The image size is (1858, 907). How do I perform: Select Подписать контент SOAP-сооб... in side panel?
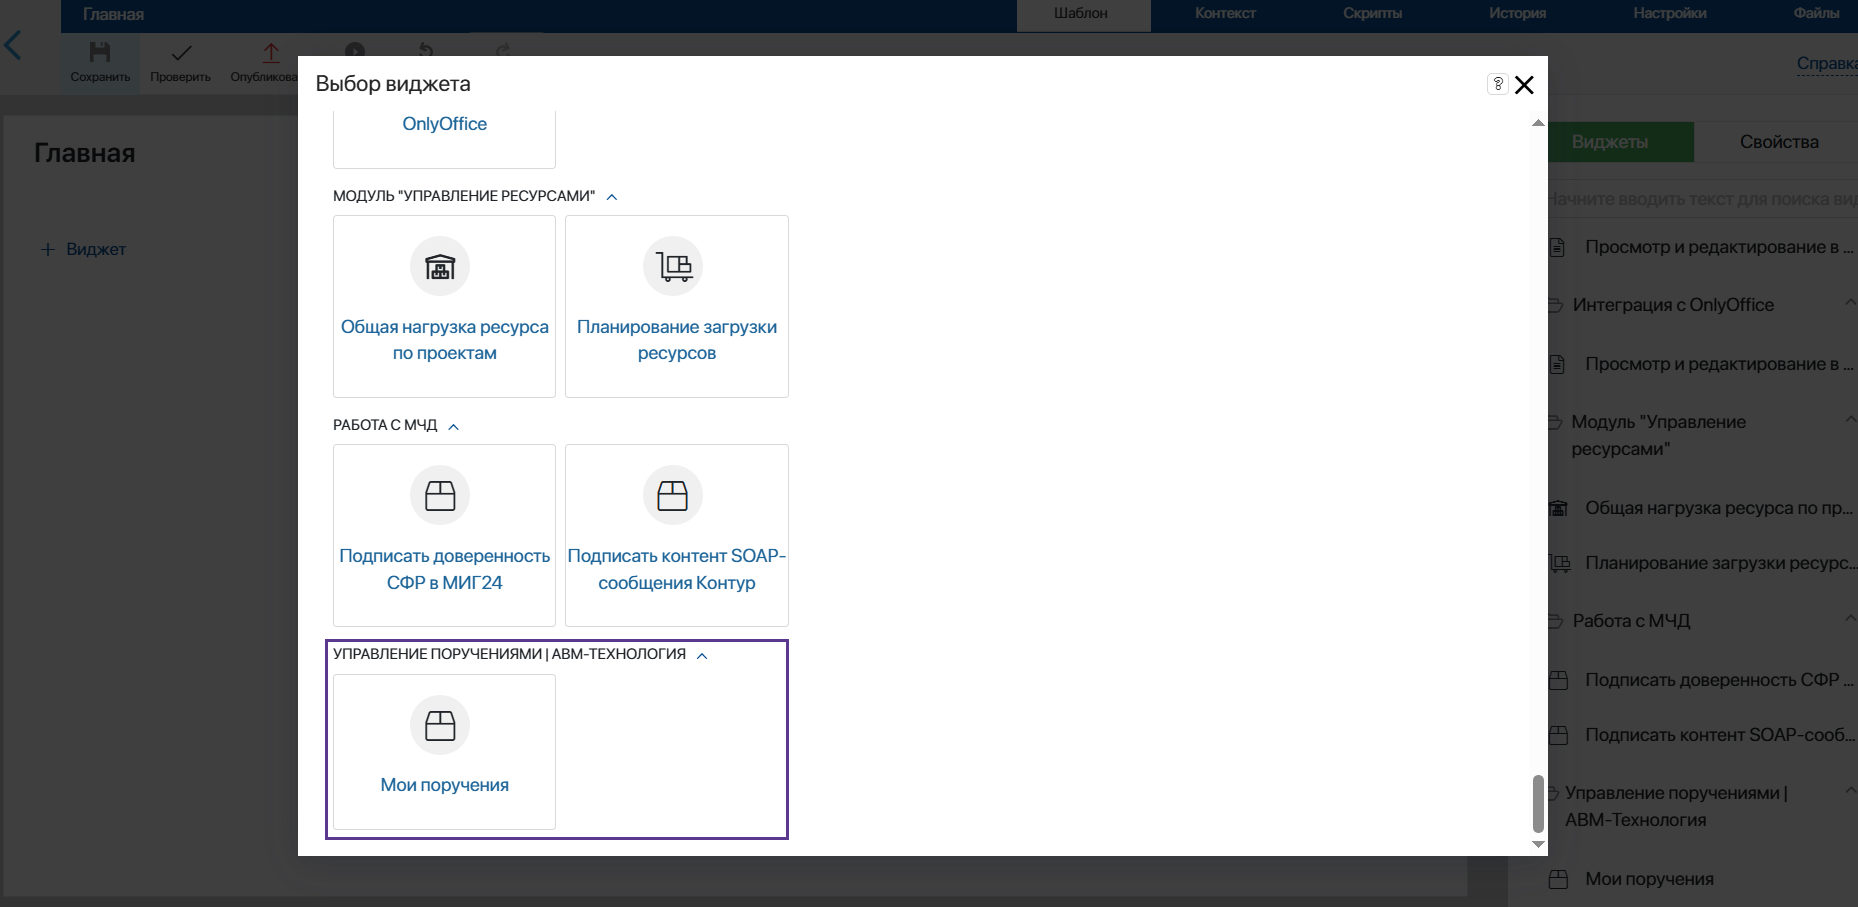1702,735
